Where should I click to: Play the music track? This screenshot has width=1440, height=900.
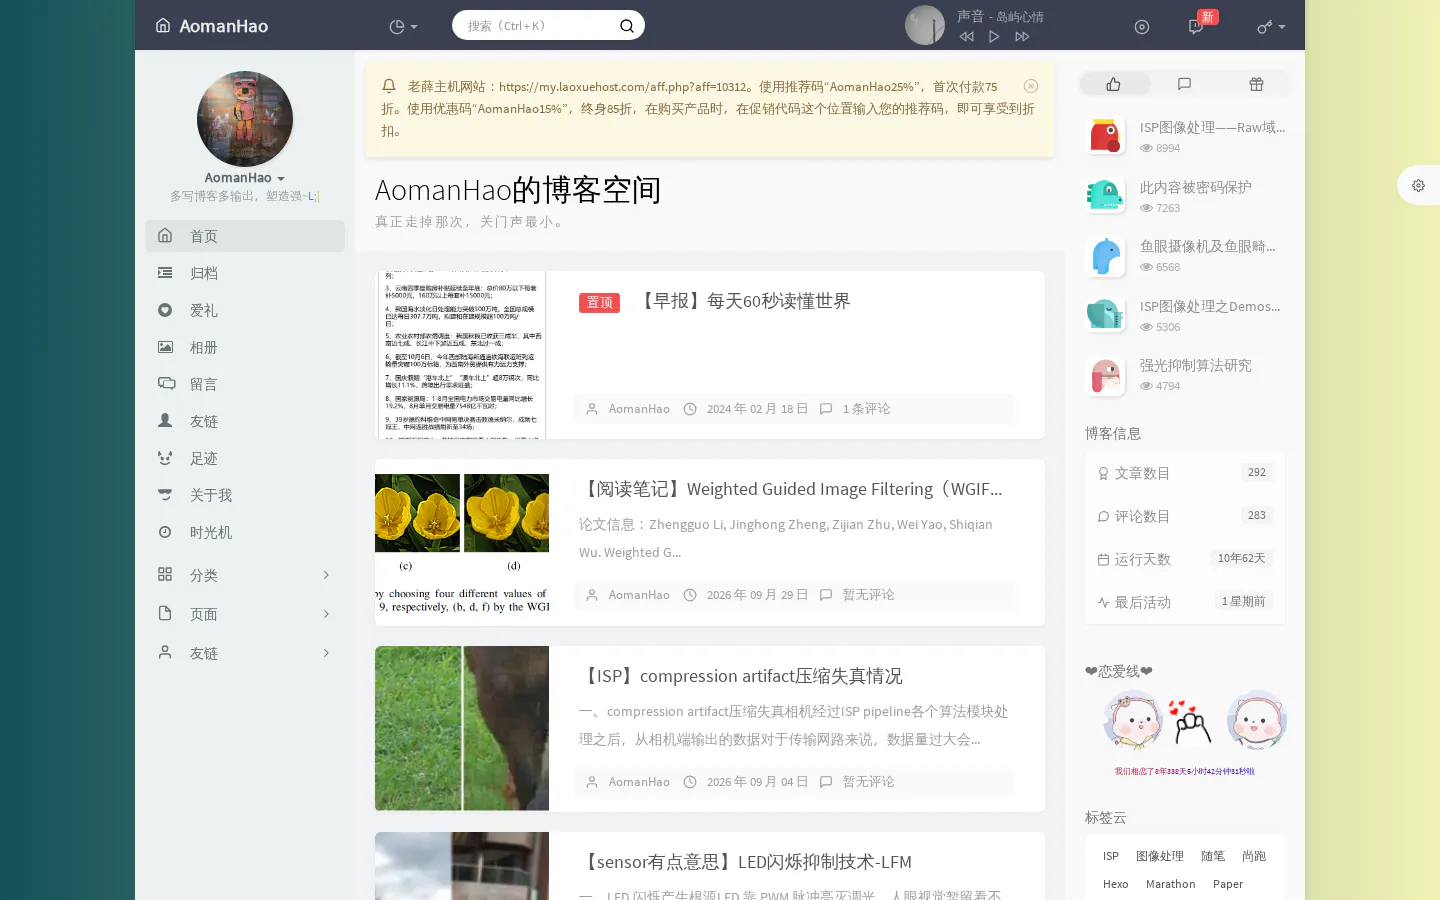click(994, 37)
